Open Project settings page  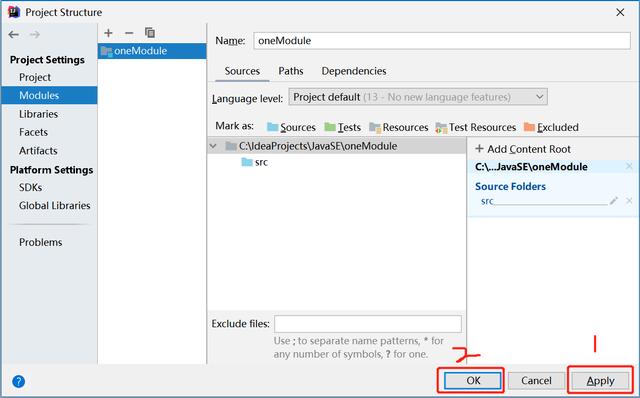tap(35, 77)
